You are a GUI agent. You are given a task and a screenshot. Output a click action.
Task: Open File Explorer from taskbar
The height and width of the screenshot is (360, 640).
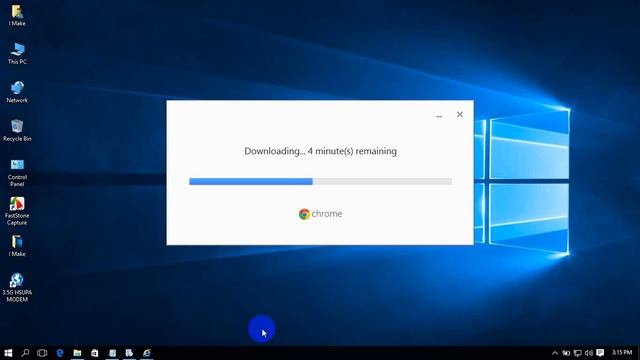(x=77, y=353)
